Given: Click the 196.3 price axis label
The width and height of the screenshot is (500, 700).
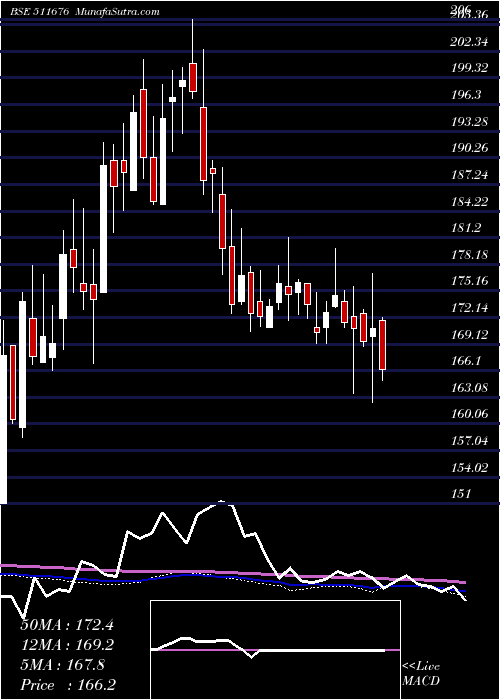Looking at the screenshot, I should point(467,95).
